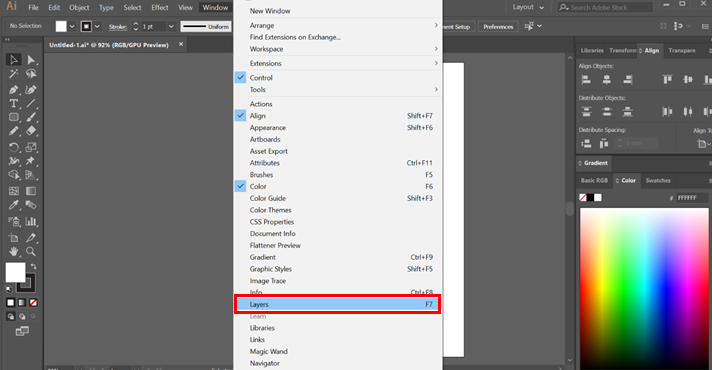Click Horizontal Align Left icon
The height and width of the screenshot is (370, 712).
coord(586,80)
